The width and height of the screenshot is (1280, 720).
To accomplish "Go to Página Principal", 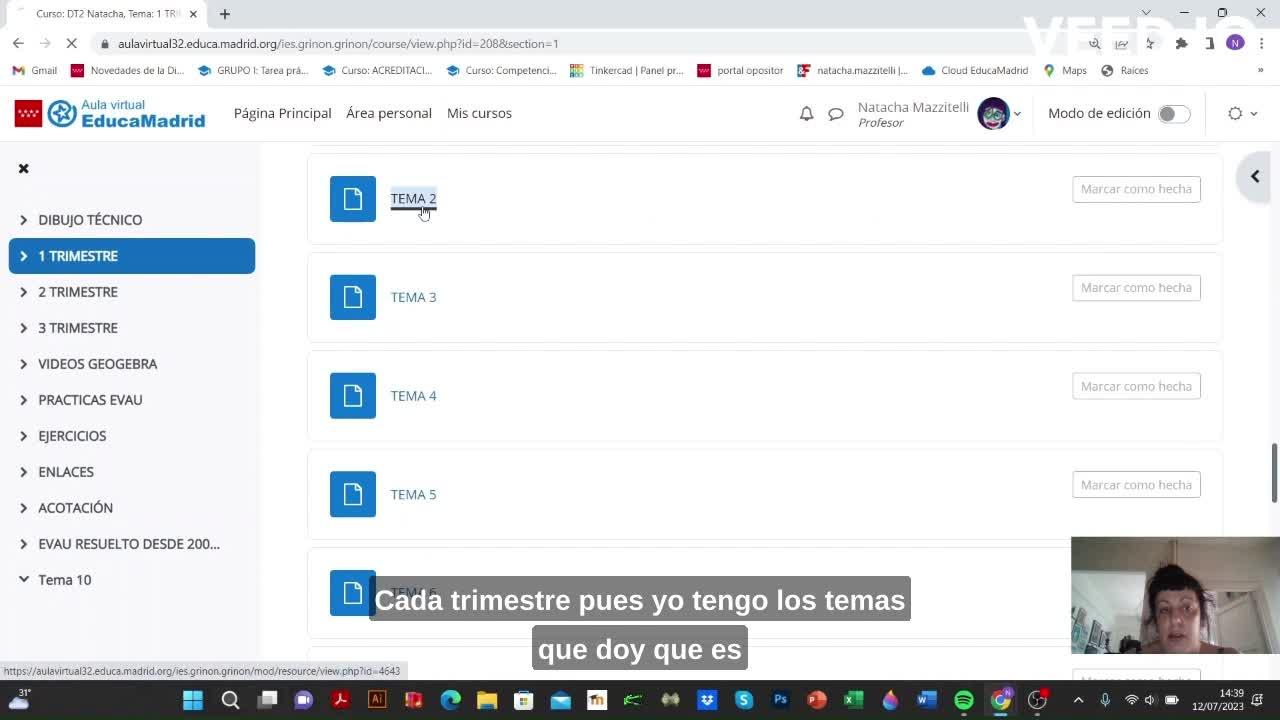I will (x=282, y=113).
